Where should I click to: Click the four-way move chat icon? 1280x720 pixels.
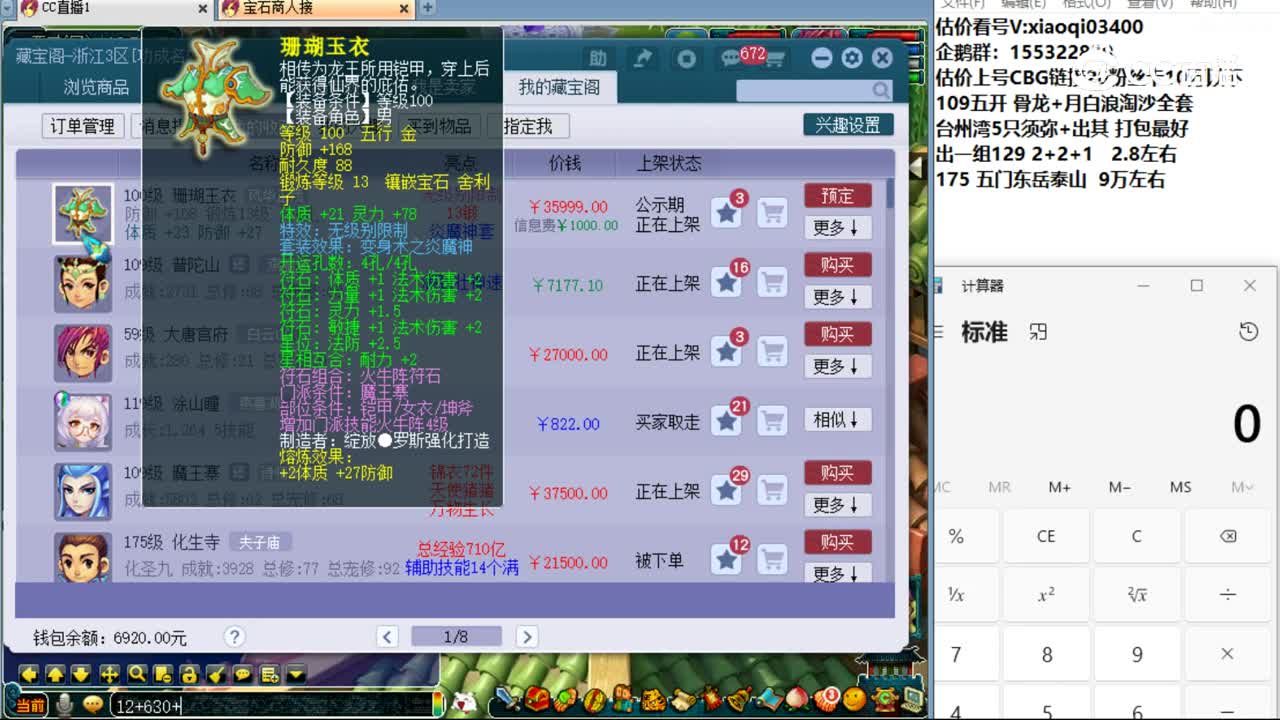(x=109, y=674)
